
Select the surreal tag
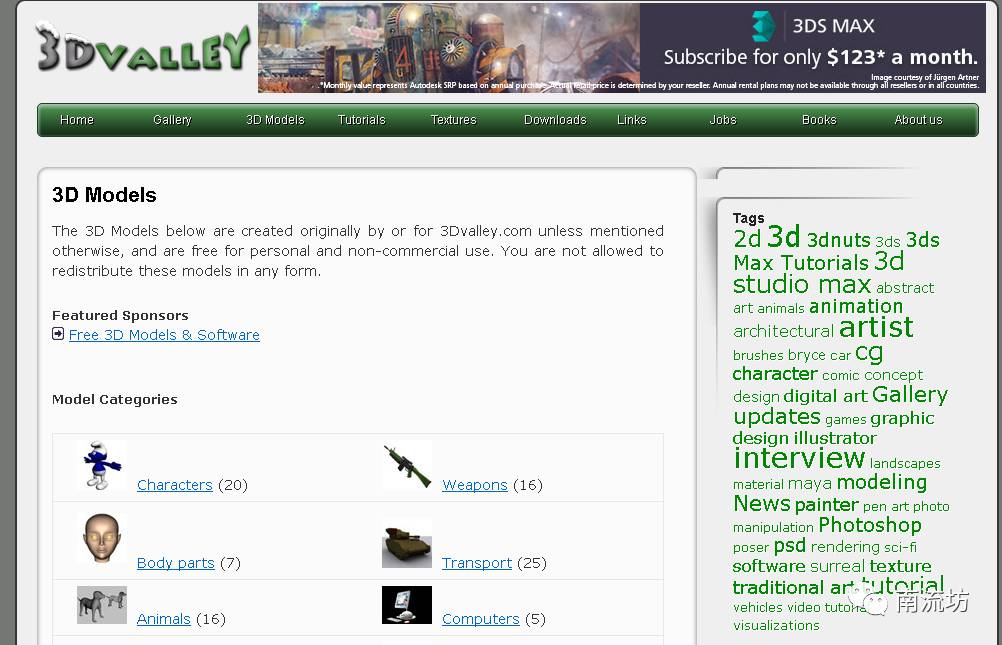[837, 566]
